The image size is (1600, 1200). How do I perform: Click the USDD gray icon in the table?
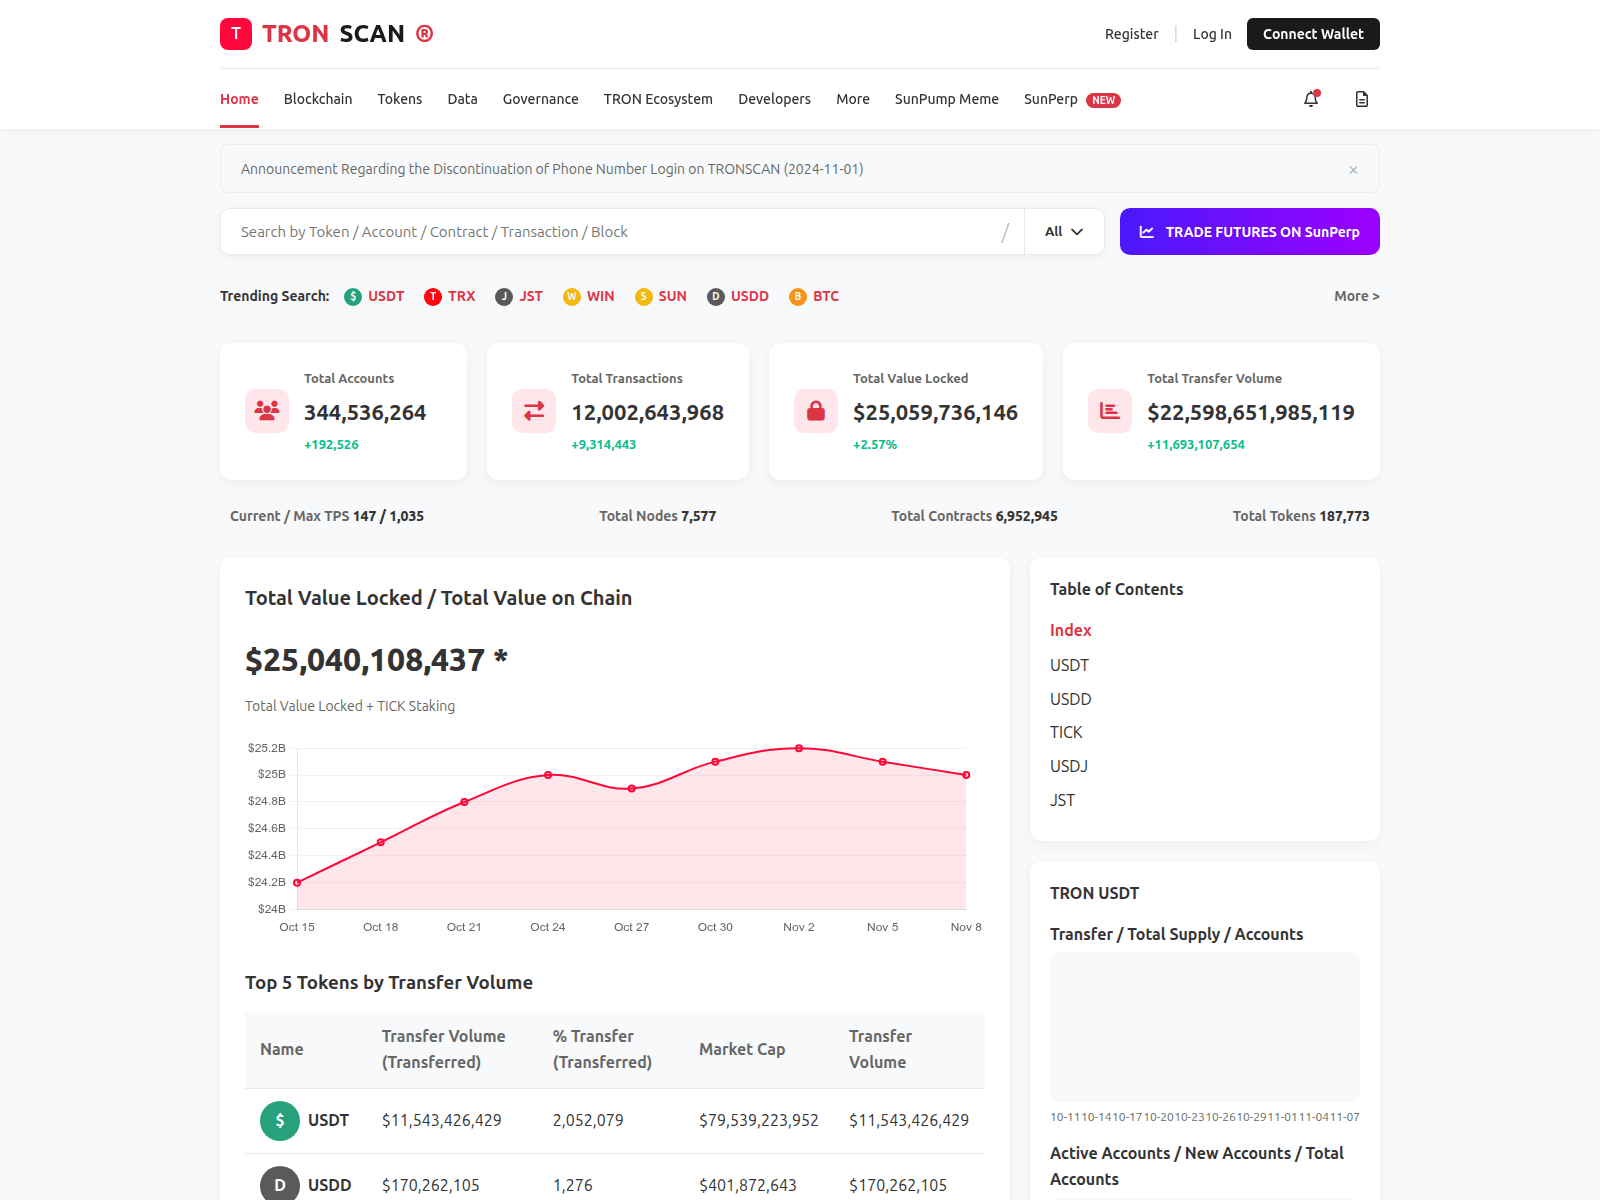tap(280, 1184)
